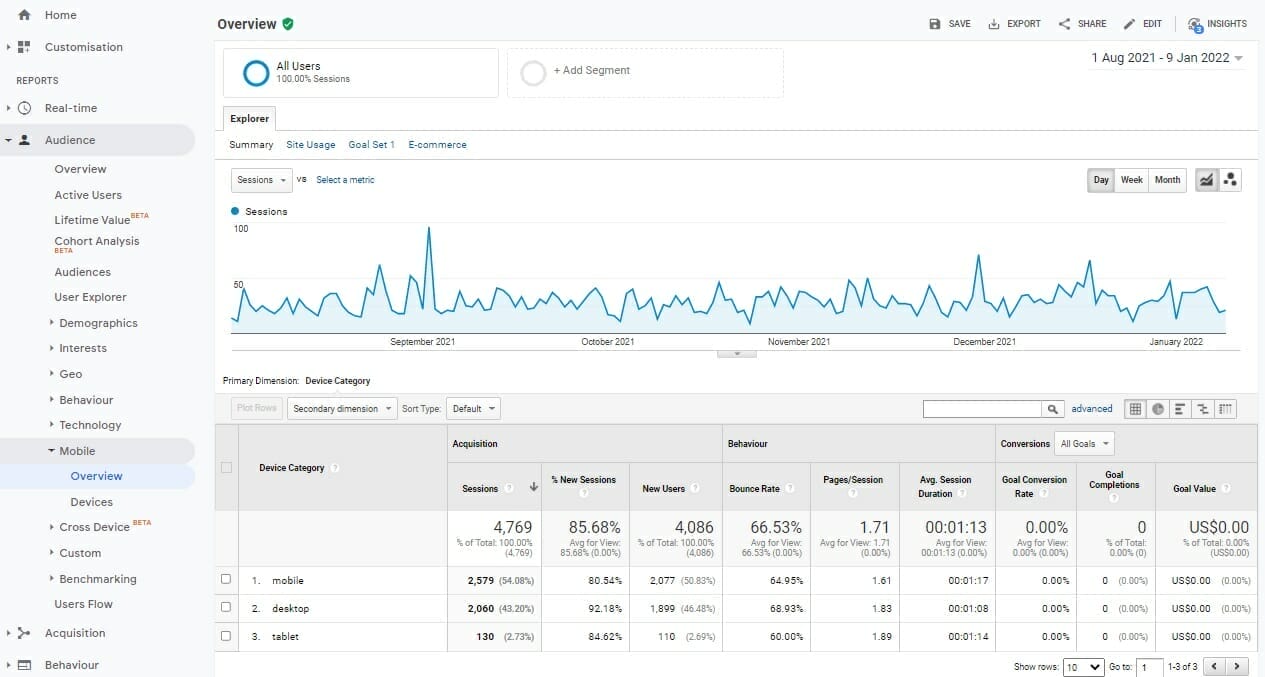Click the advanced filter link
The image size is (1265, 677).
(x=1091, y=408)
